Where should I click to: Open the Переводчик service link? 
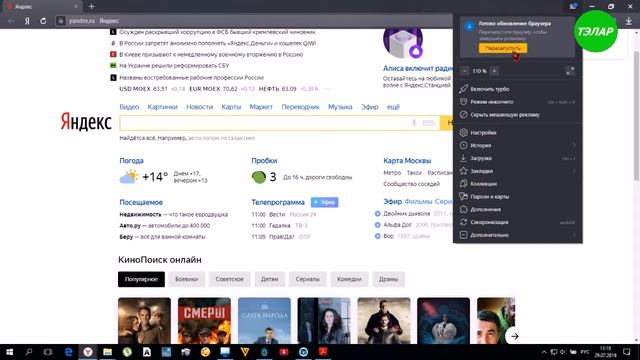tap(300, 107)
